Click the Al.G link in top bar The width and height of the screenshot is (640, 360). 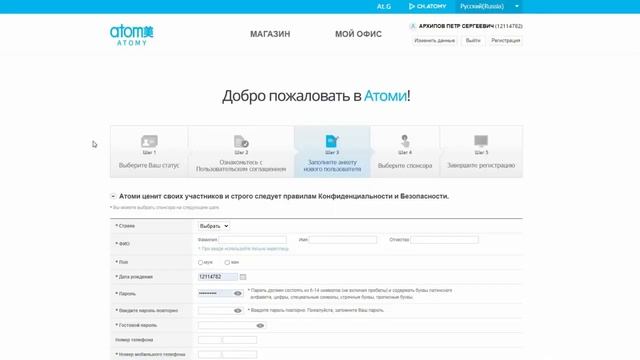tap(384, 7)
